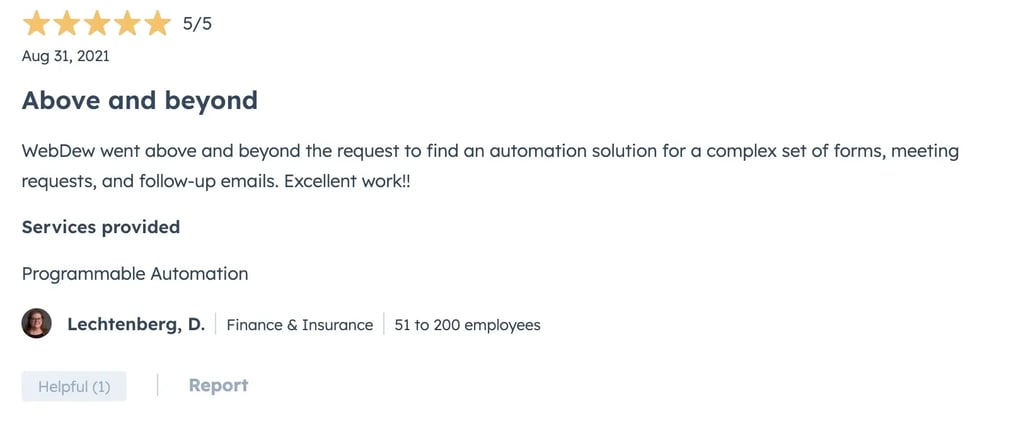The height and width of the screenshot is (431, 1011).
Task: Select the reviewer name Lechtenberg, D.
Action: click(136, 324)
